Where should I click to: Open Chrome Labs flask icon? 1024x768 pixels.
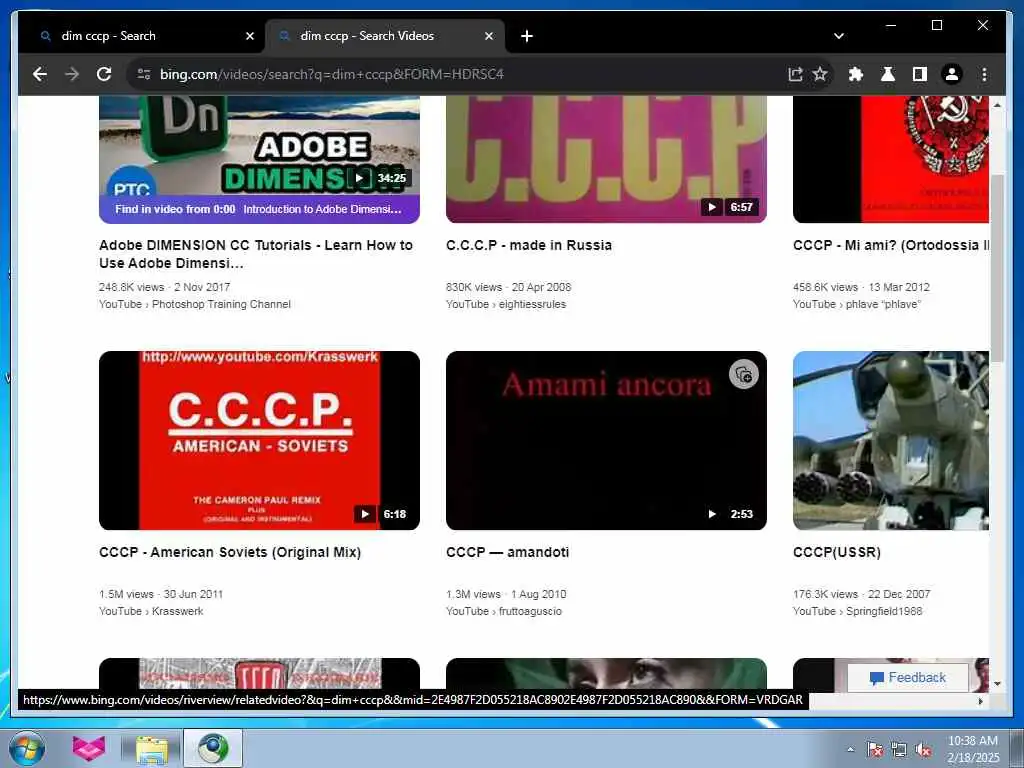pos(888,74)
